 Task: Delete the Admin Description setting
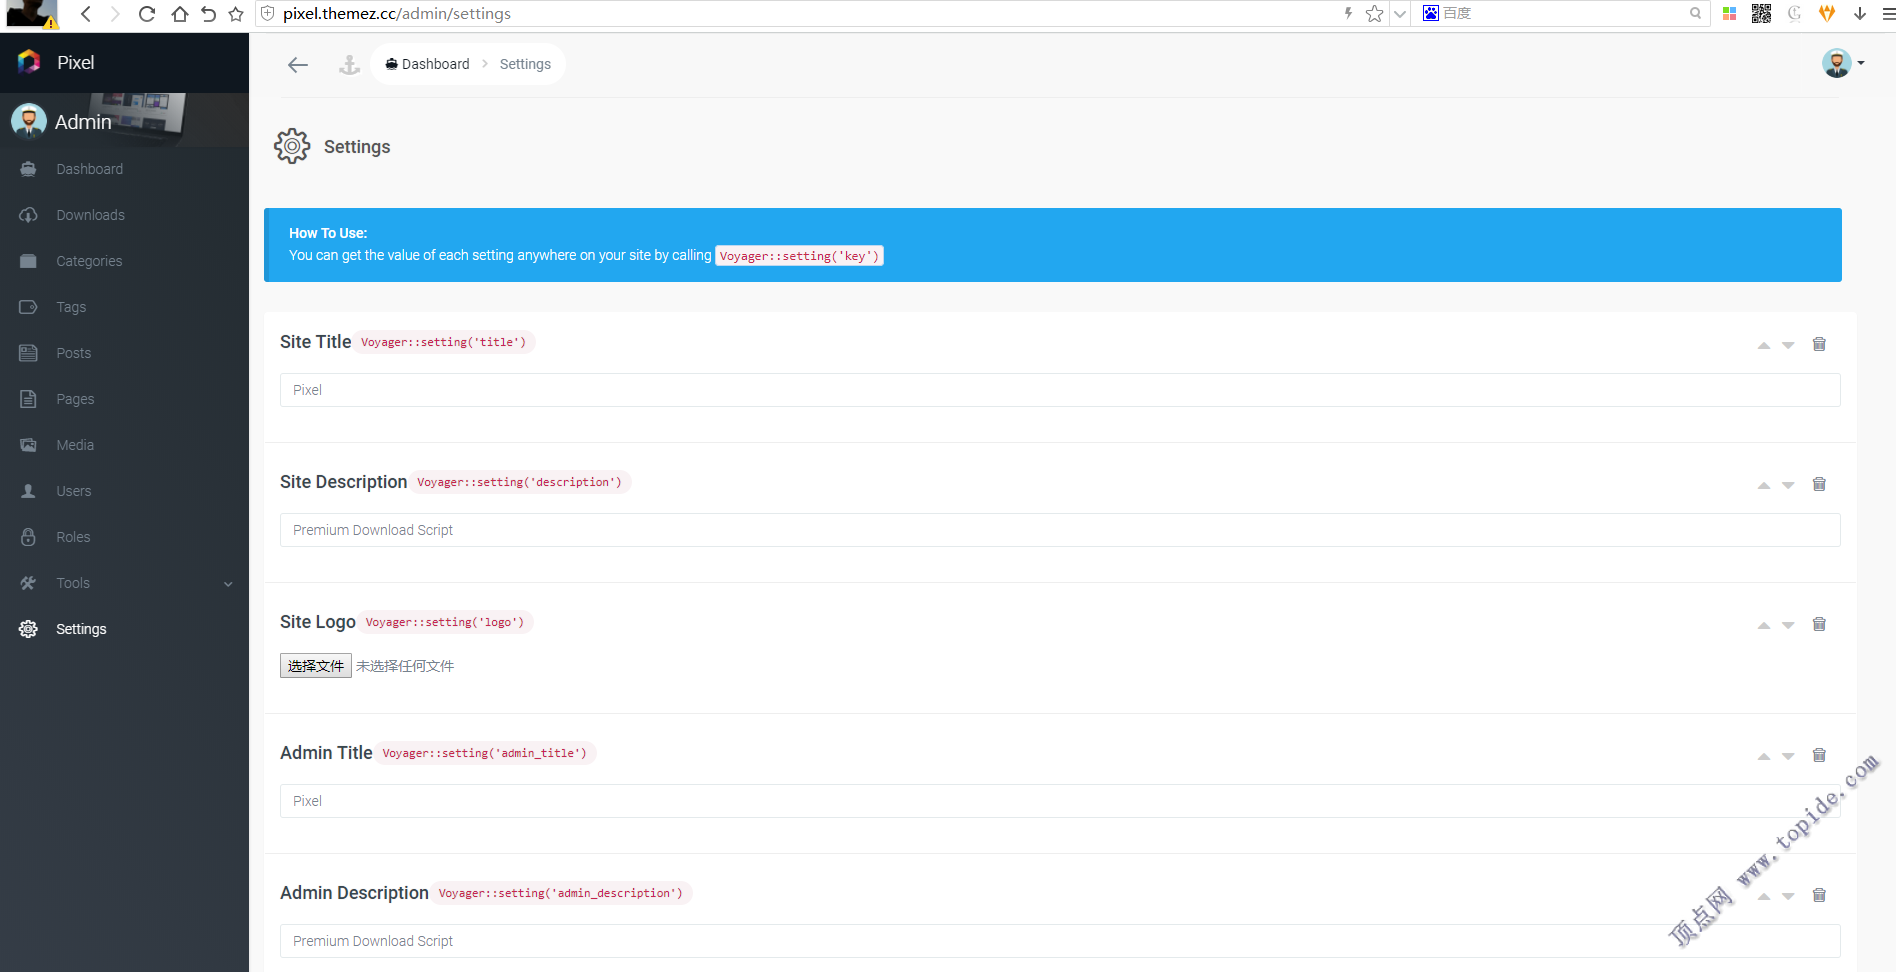click(1819, 895)
